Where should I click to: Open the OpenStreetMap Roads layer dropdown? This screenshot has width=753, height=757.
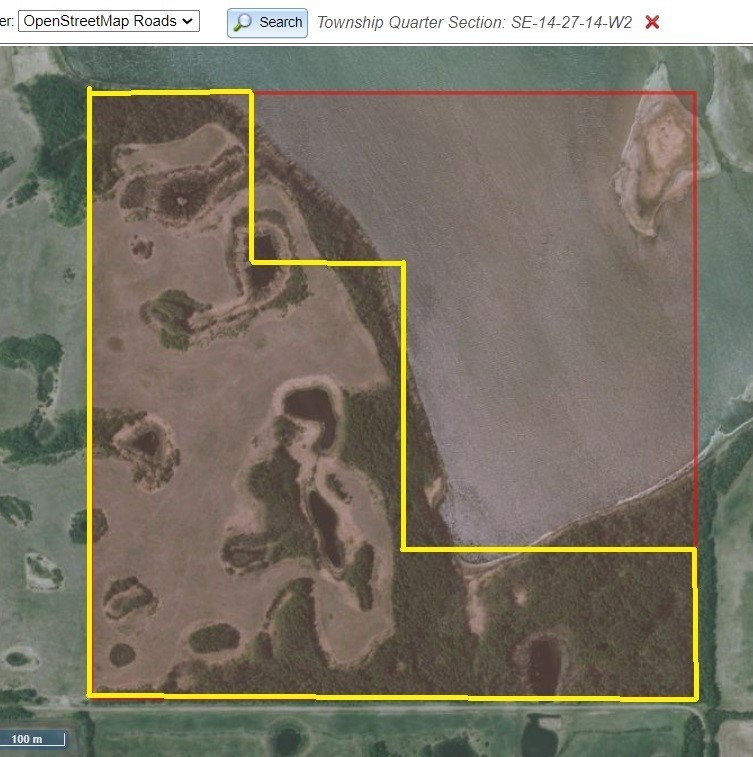tap(109, 21)
